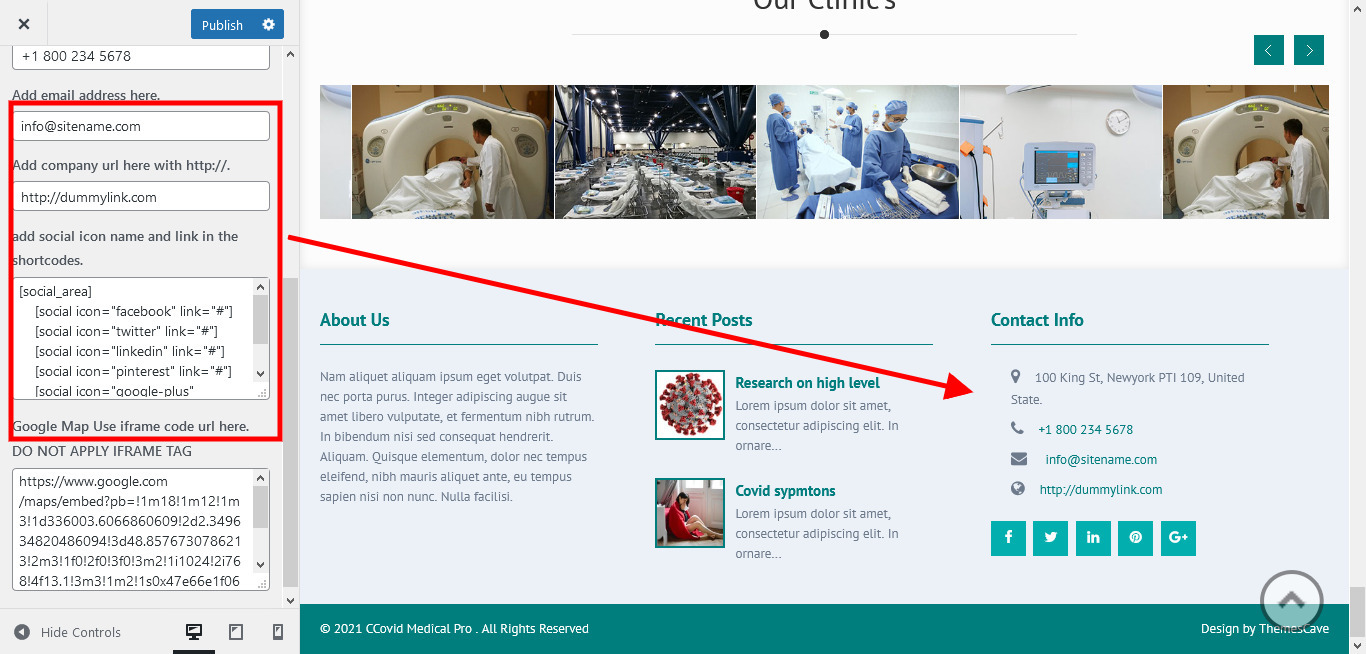Click the back-to-top round chevron button
The width and height of the screenshot is (1366, 654).
pyautogui.click(x=1292, y=602)
